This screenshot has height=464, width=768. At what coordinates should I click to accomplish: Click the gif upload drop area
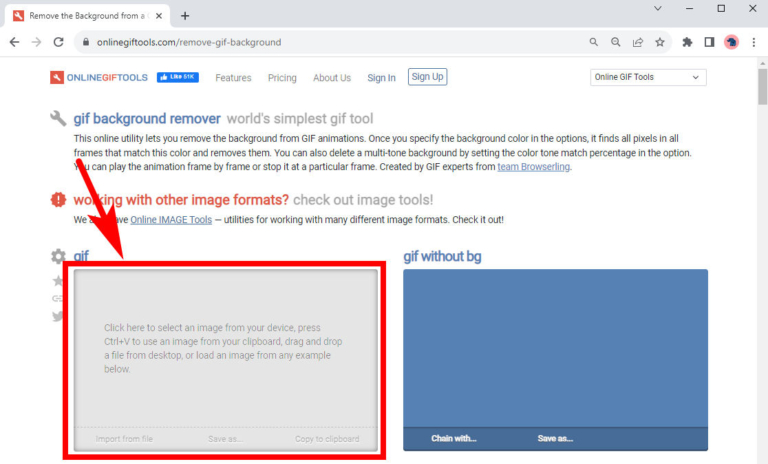pos(225,348)
